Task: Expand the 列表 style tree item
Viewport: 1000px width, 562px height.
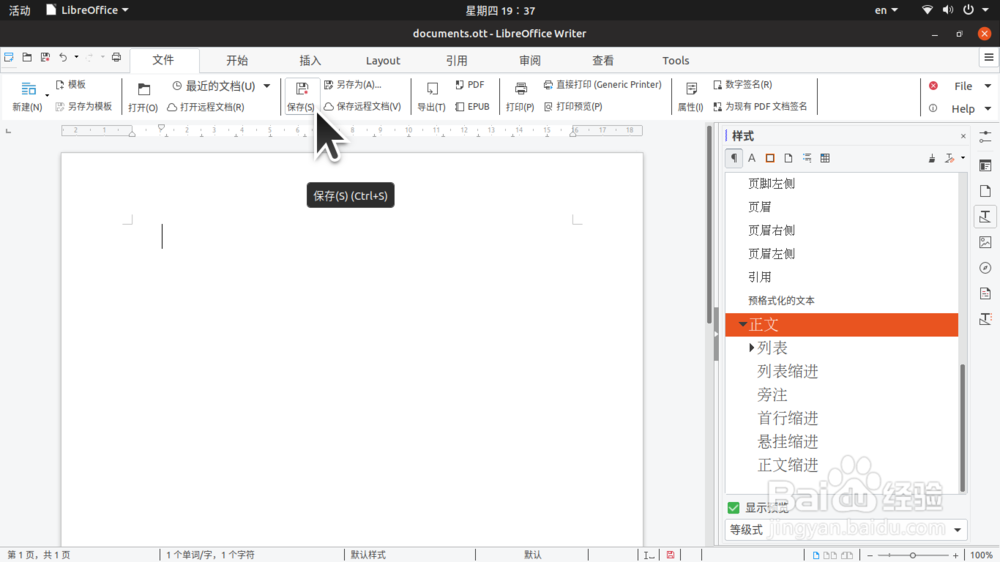Action: pos(751,348)
